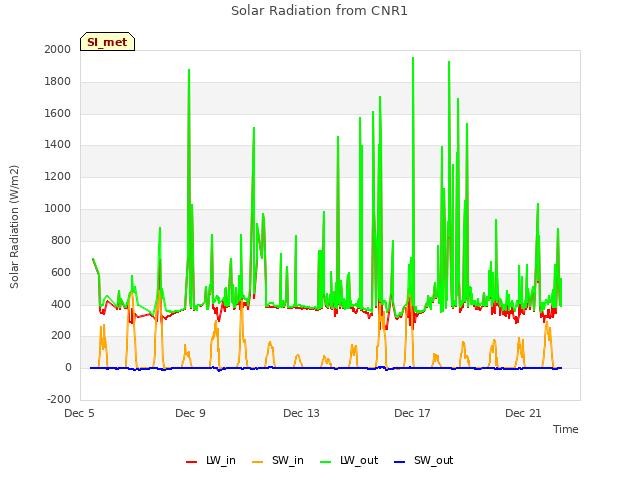Click the 1800 y-axis tick label
This screenshot has height=480, width=640.
(x=58, y=82)
